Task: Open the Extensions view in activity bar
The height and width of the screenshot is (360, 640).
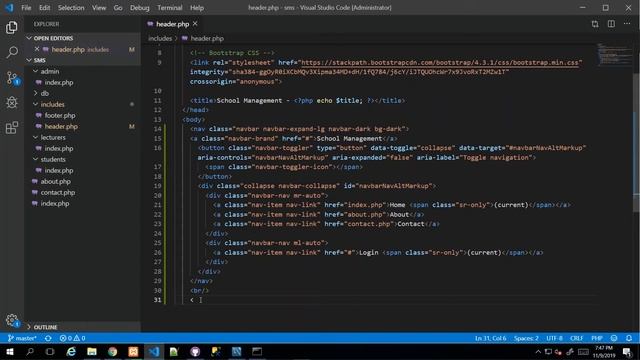Action: [12, 127]
